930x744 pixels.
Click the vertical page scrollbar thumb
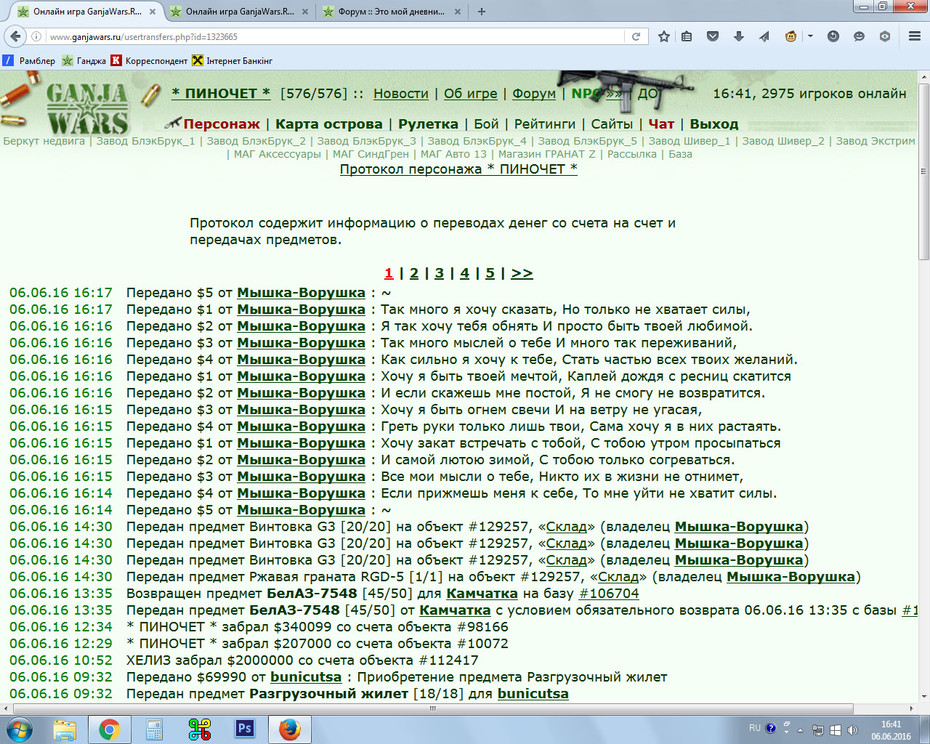tap(923, 171)
